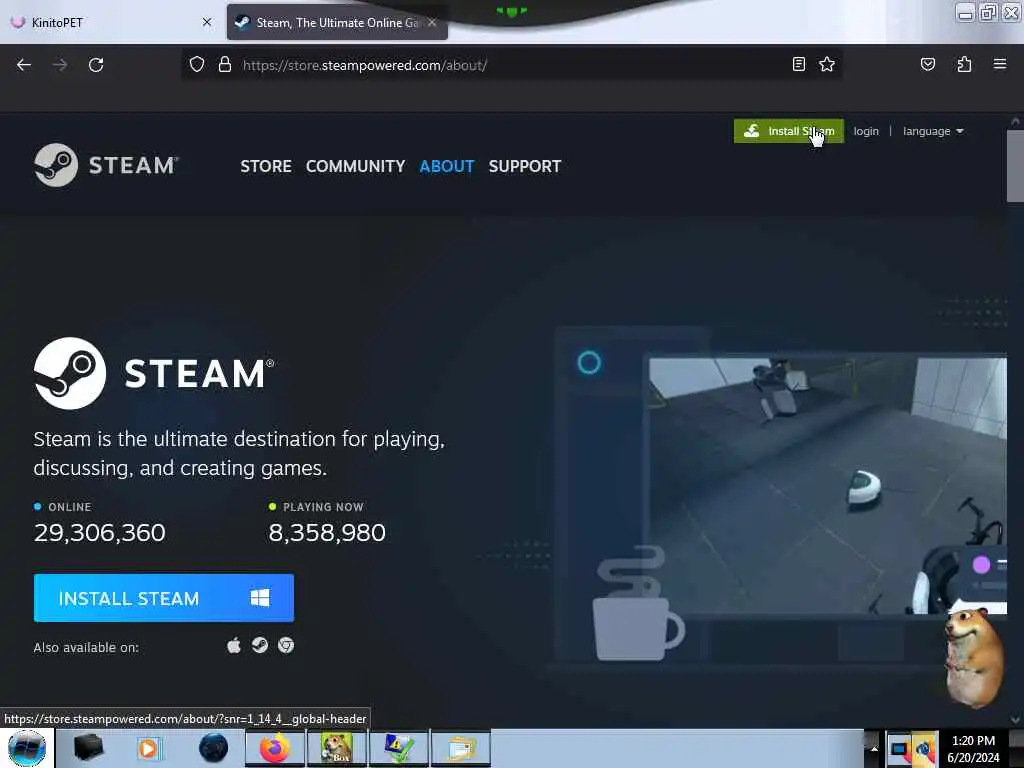Click the monitor icon in system tray

pos(899,749)
